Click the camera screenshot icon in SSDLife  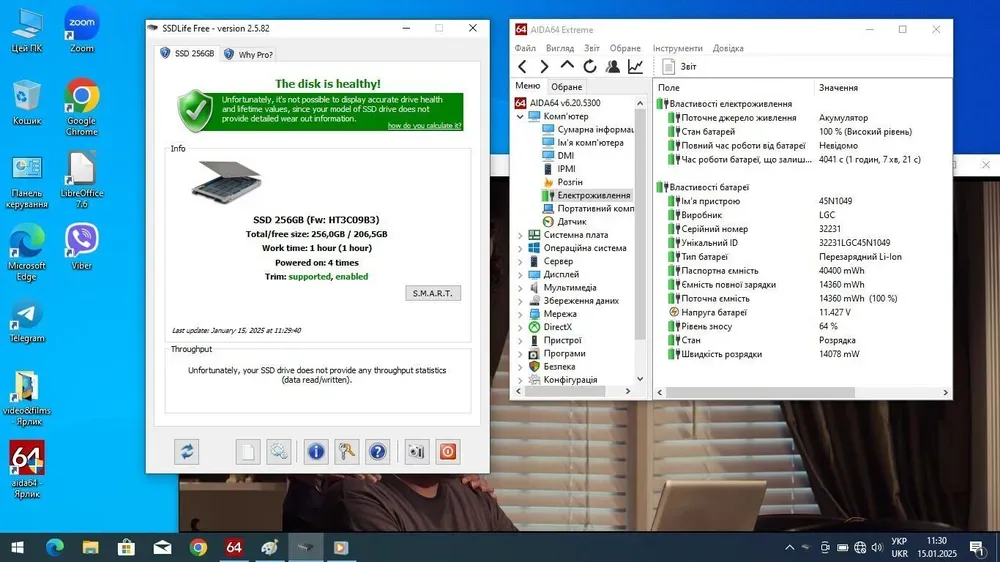417,451
